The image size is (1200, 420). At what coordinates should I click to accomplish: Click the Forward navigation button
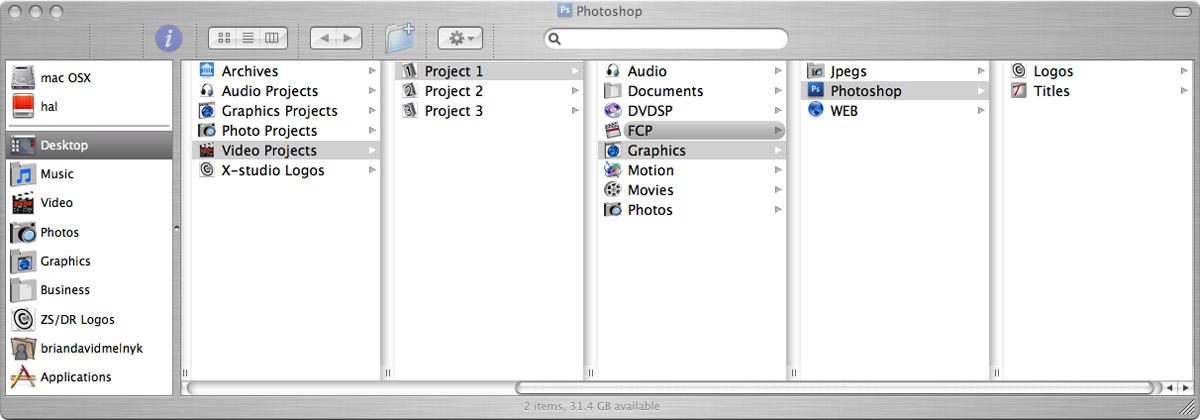348,38
